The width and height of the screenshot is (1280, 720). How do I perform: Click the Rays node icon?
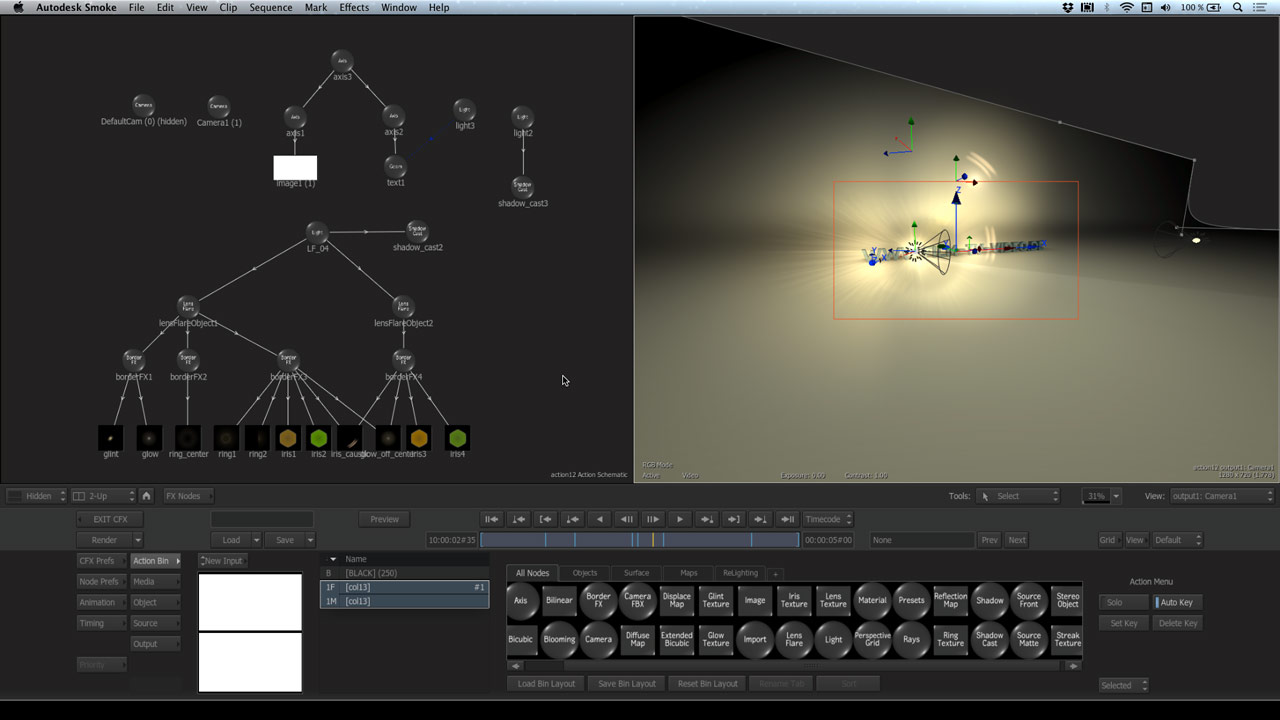tap(911, 639)
